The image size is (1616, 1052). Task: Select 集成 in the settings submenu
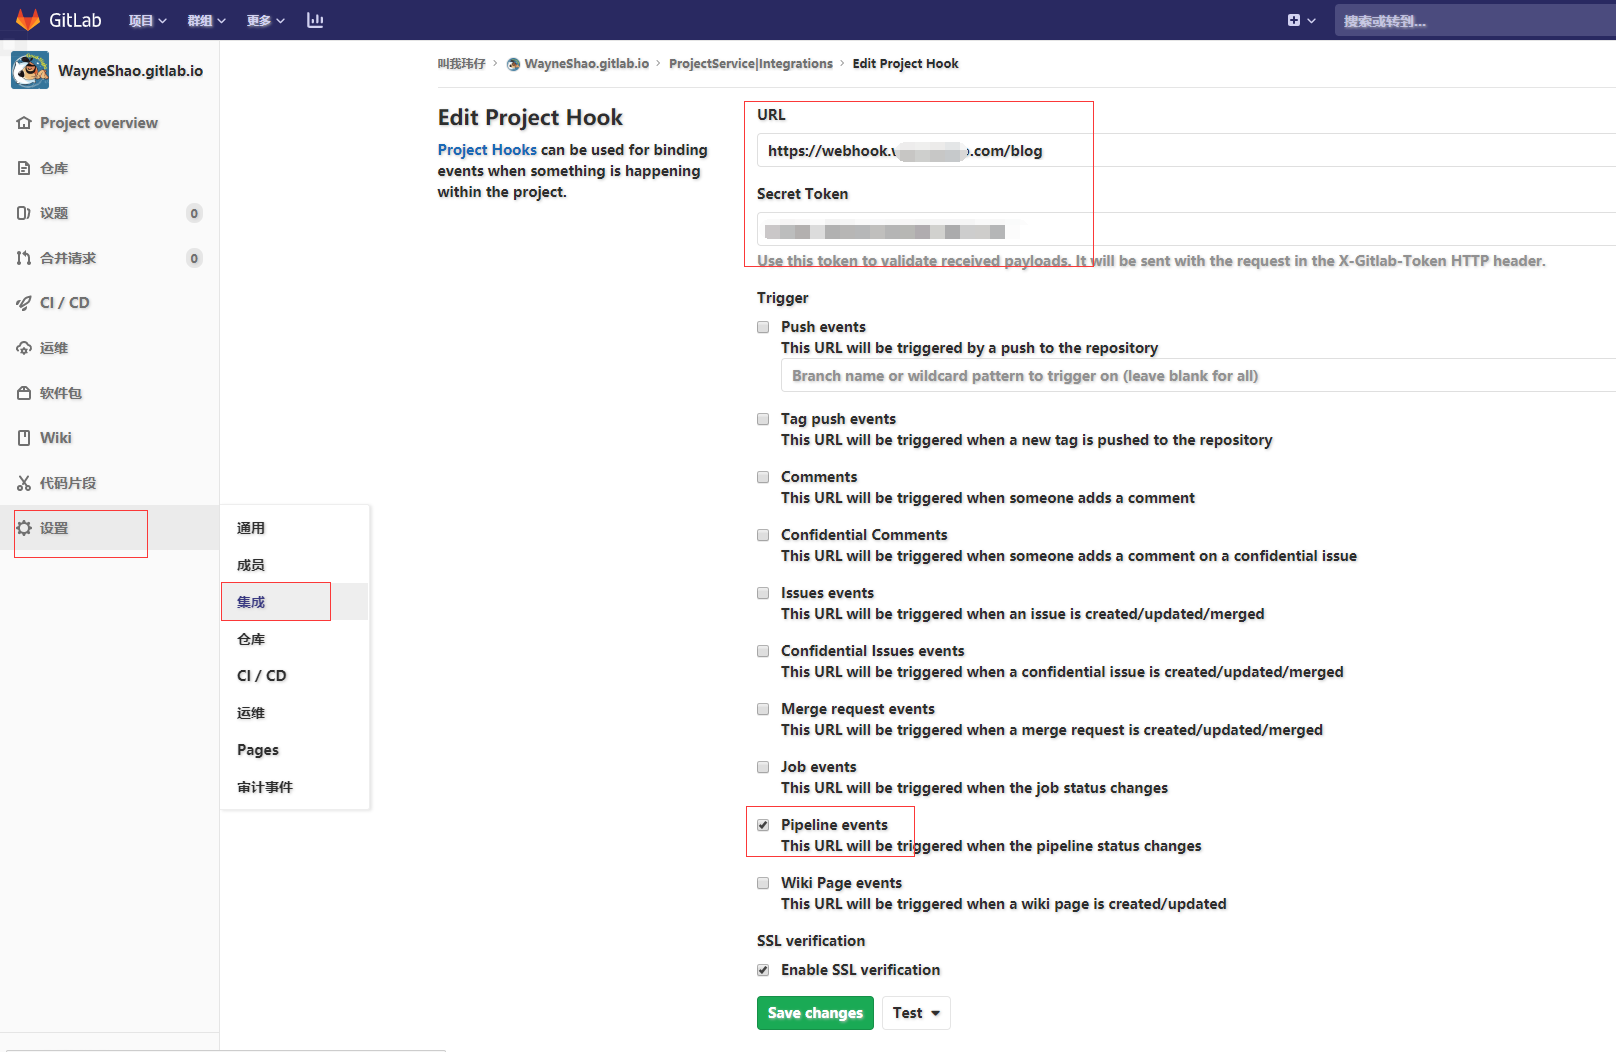point(251,602)
